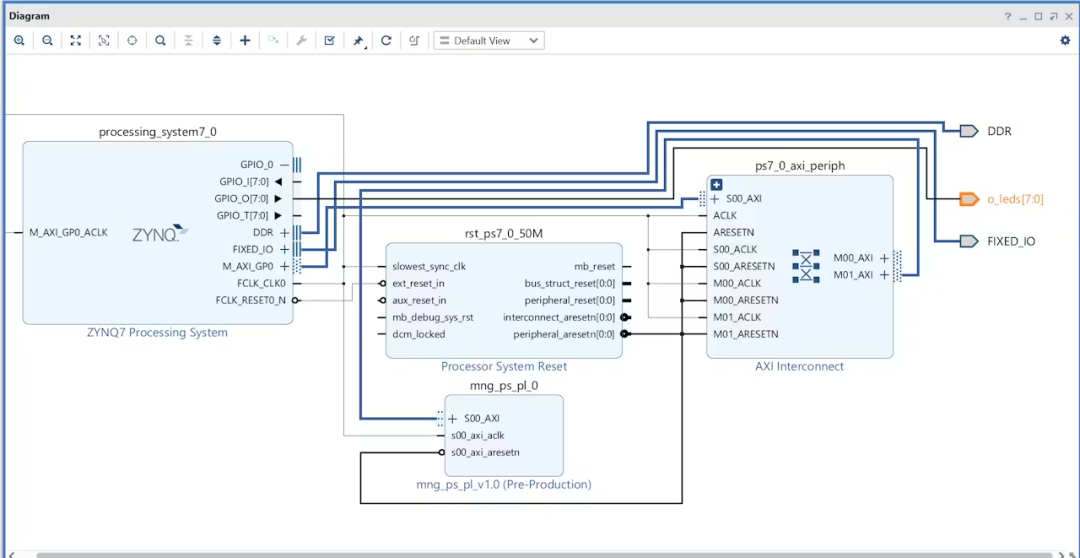Click the ZYNQ7 Processing System label
This screenshot has width=1080, height=558.
tap(157, 333)
